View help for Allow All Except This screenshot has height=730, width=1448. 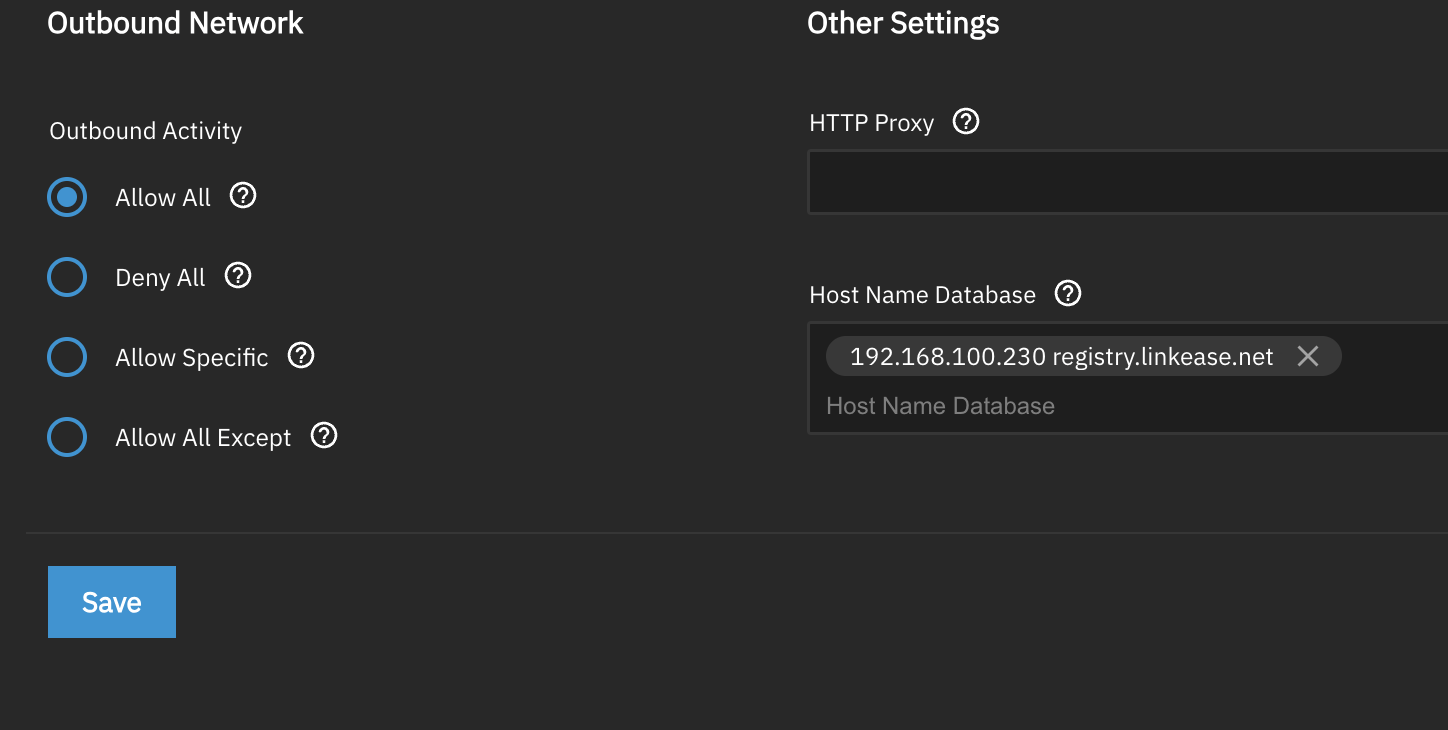324,436
